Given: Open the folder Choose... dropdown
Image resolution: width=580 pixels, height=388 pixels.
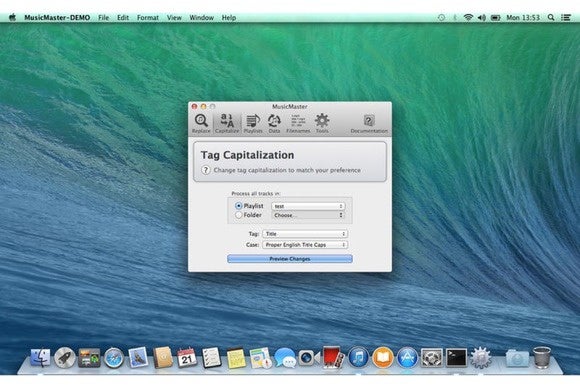Looking at the screenshot, I should (308, 215).
